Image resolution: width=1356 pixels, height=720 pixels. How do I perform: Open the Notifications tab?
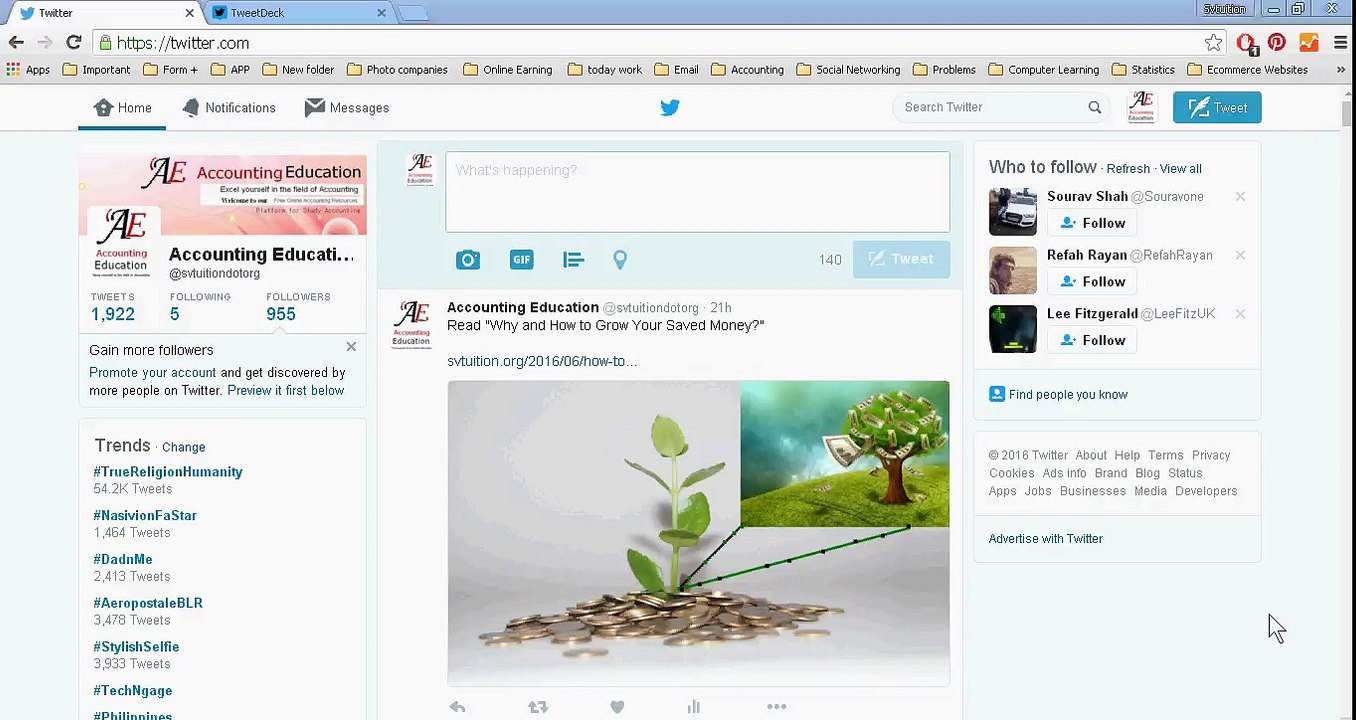(229, 108)
